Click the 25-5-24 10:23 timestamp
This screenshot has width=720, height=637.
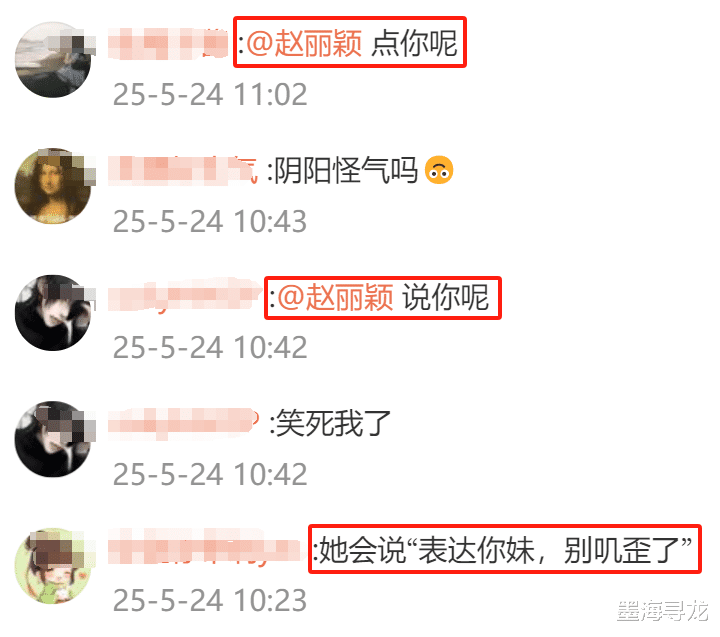[210, 600]
